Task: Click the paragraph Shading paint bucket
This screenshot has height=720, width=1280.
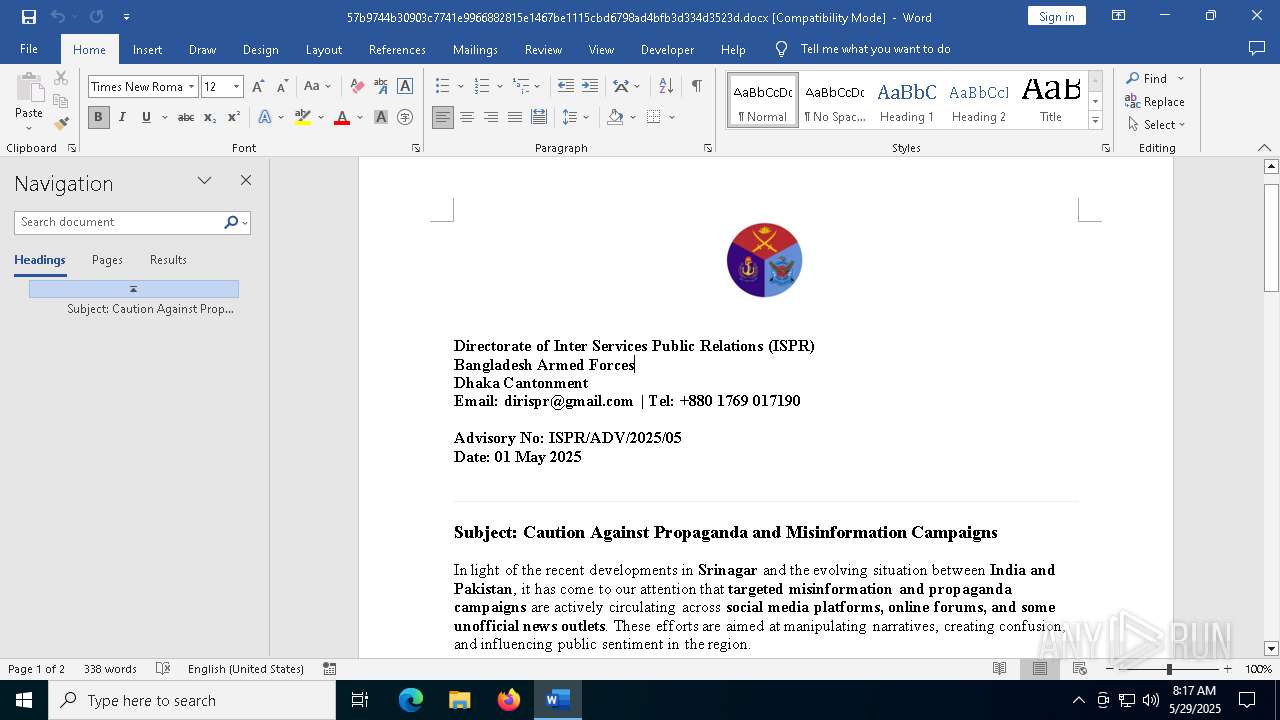Action: pos(615,118)
